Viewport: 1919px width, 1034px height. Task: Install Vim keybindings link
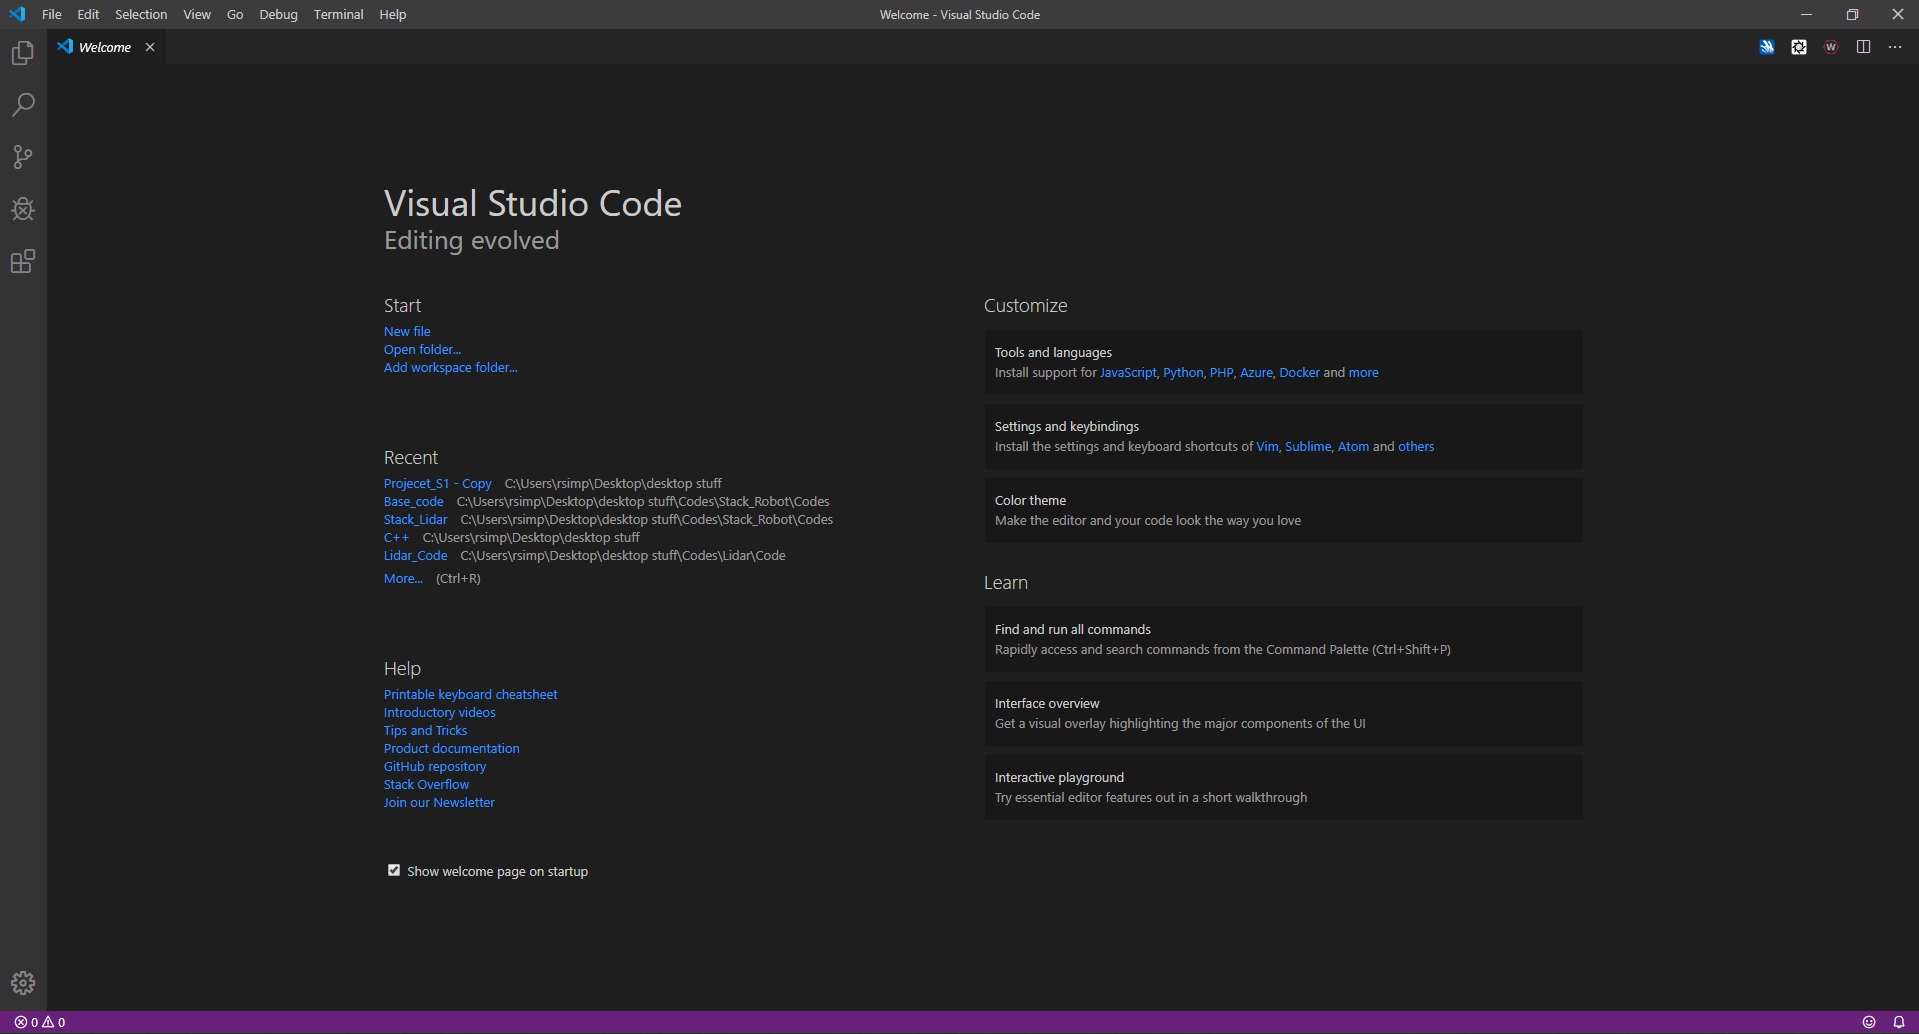tap(1267, 446)
